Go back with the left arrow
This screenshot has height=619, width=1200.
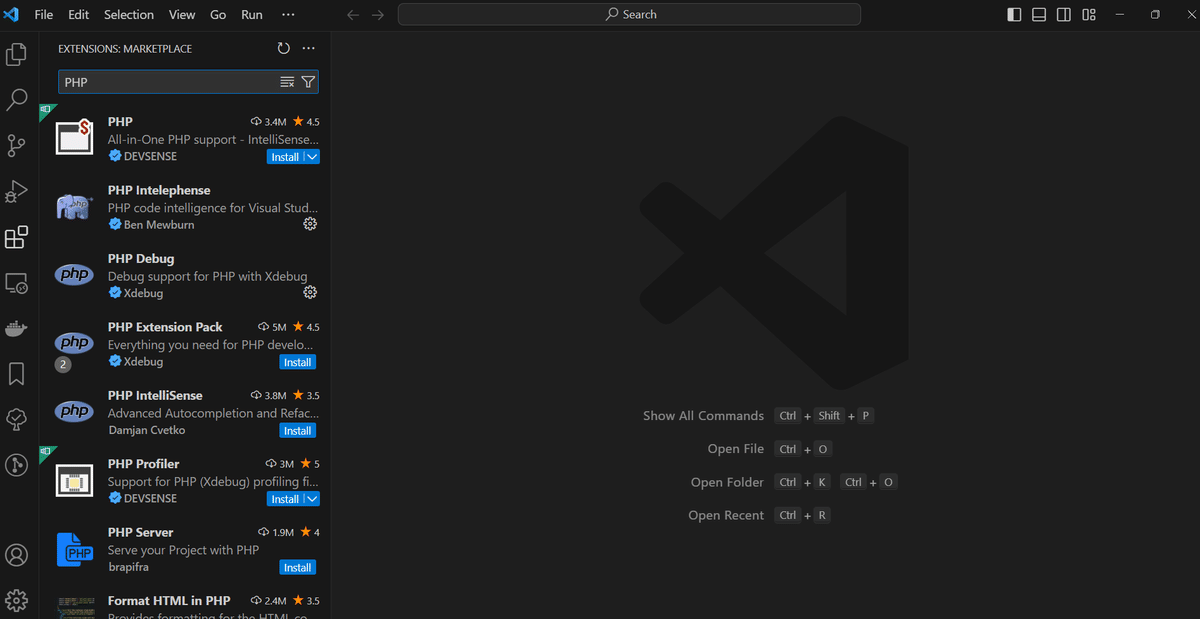(x=352, y=15)
